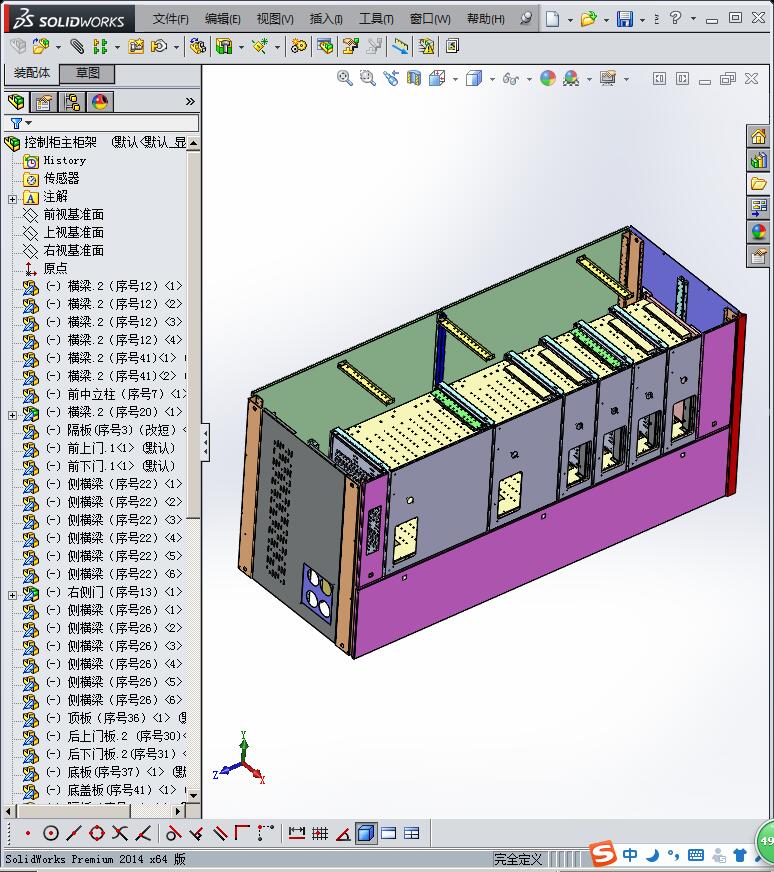The image size is (774, 872).
Task: Open the 窗口(W) menu
Action: pos(430,19)
